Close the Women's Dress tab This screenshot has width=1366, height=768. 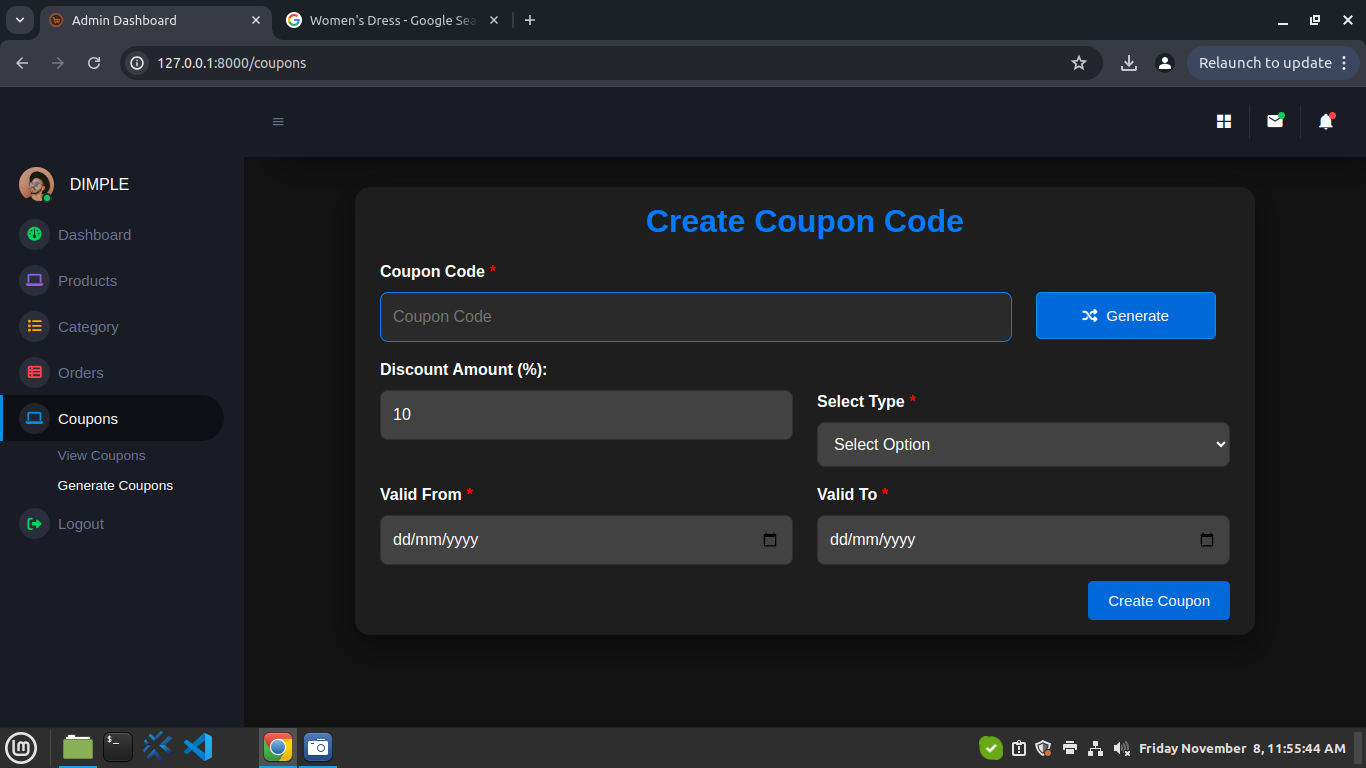tap(493, 20)
